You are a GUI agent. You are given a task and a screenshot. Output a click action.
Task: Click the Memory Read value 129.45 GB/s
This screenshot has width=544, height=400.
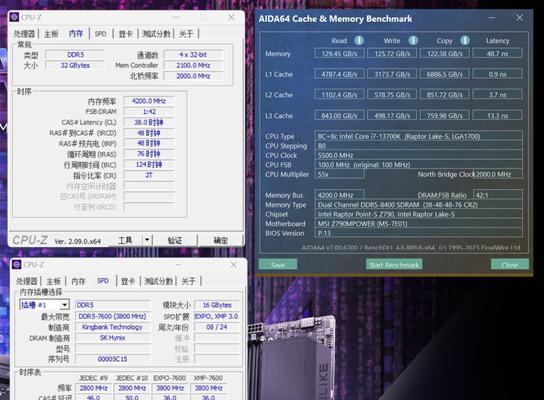pos(339,53)
